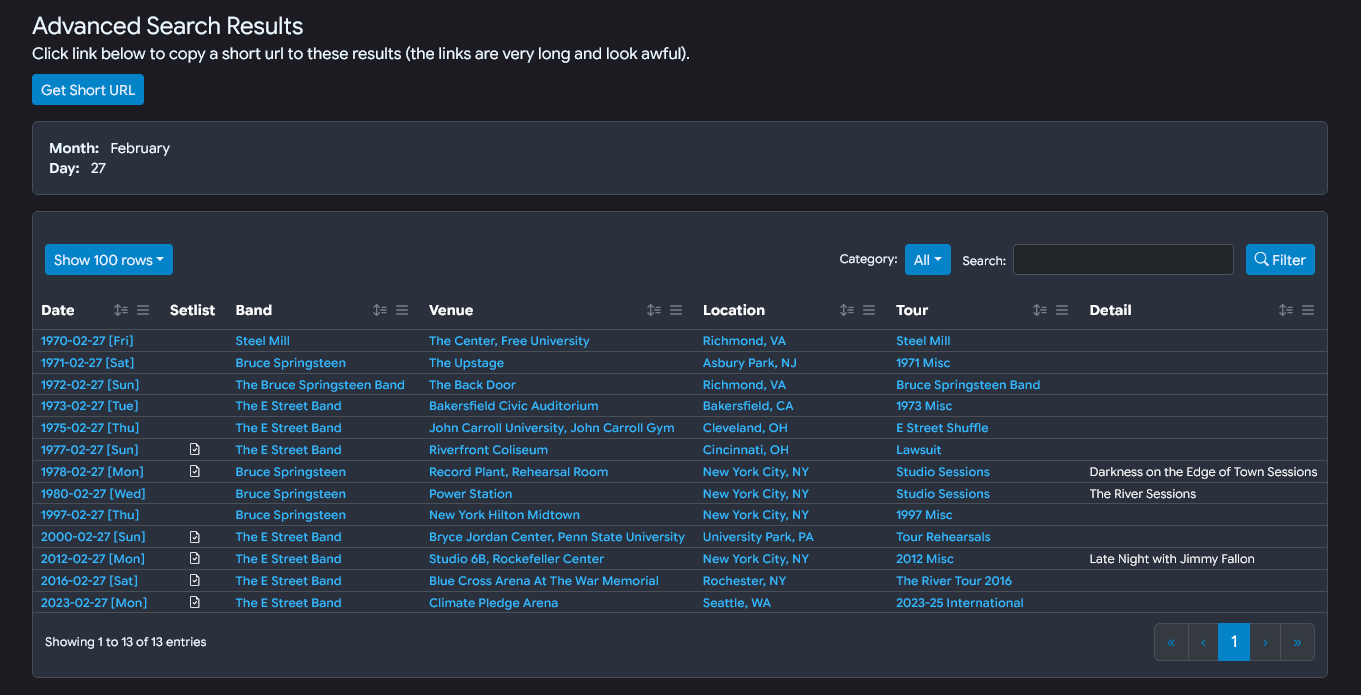Viewport: 1361px width, 695px height.
Task: Open the Band column menu icon
Action: (402, 310)
